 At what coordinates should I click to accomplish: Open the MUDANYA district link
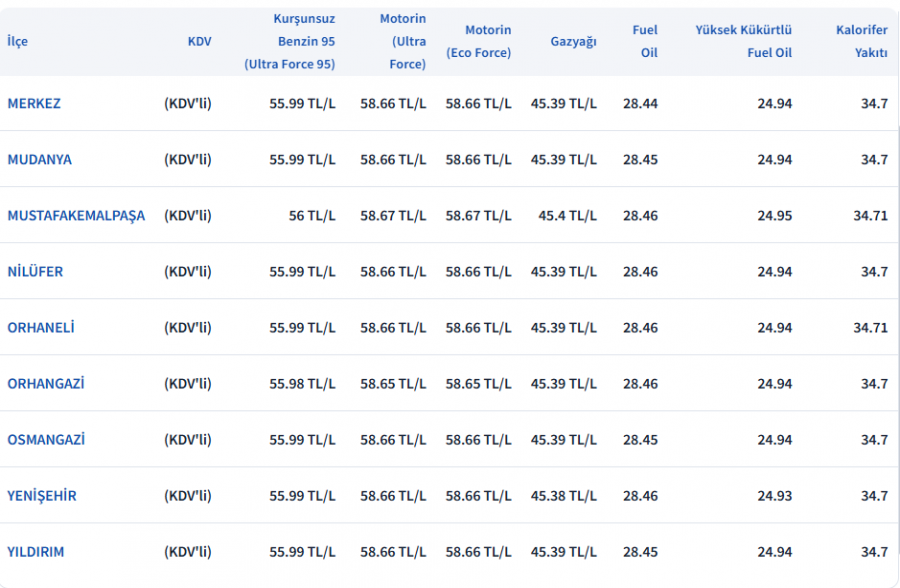40,159
